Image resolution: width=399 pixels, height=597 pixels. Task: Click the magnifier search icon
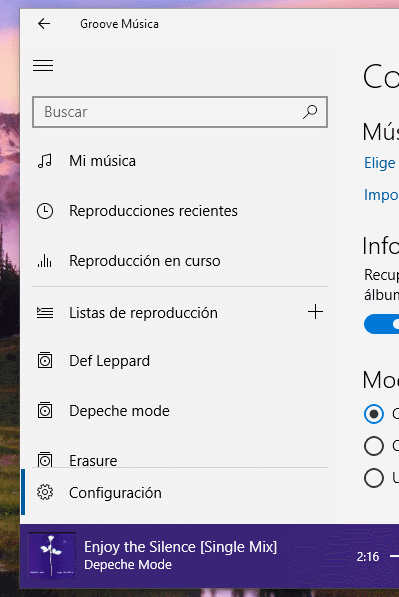pos(310,112)
